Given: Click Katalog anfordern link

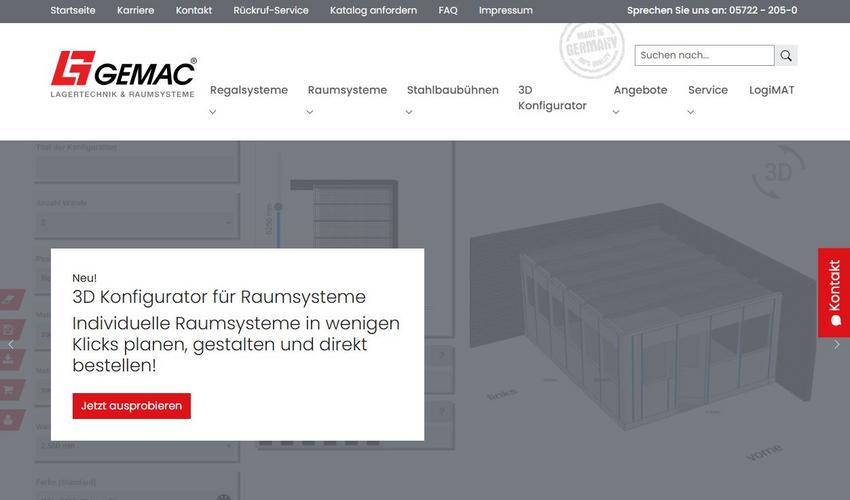Looking at the screenshot, I should 374,10.
